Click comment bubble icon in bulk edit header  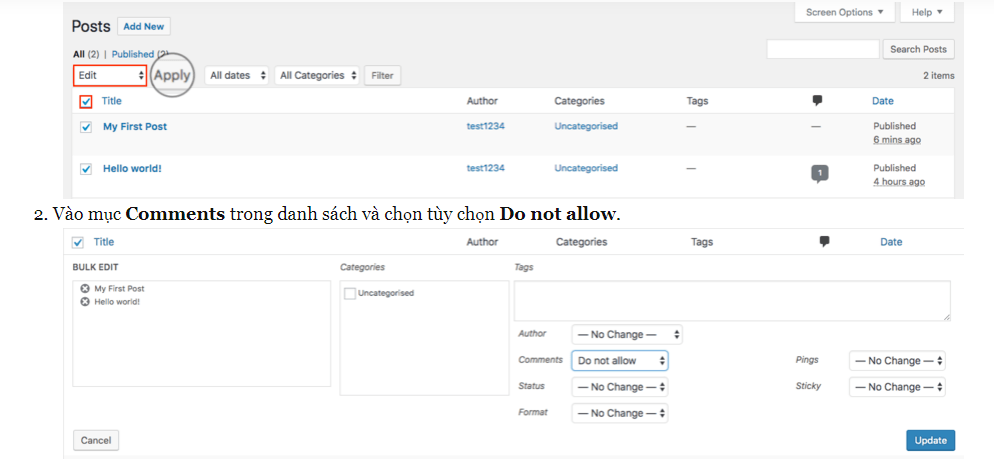(x=824, y=242)
